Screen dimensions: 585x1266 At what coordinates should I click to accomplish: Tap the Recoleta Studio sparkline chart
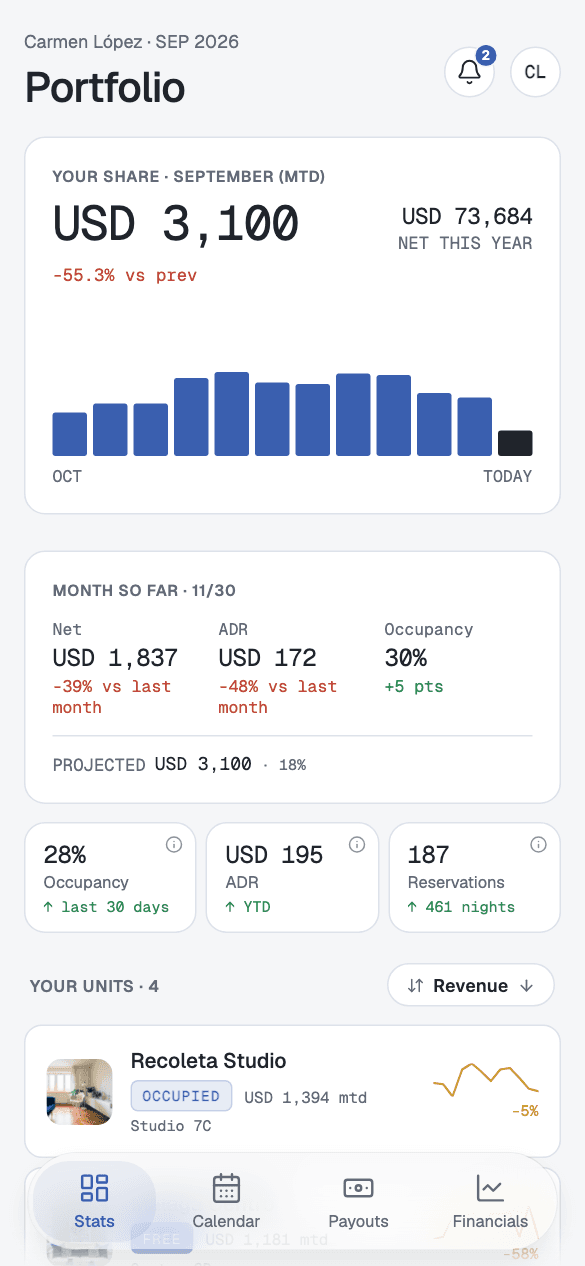[486, 1079]
